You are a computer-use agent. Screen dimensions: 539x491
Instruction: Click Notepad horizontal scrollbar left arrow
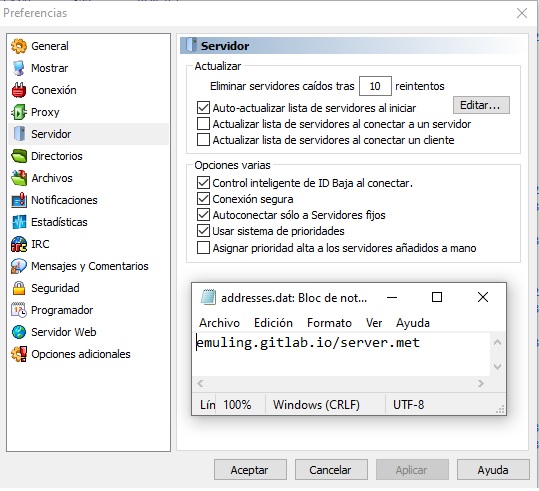200,384
